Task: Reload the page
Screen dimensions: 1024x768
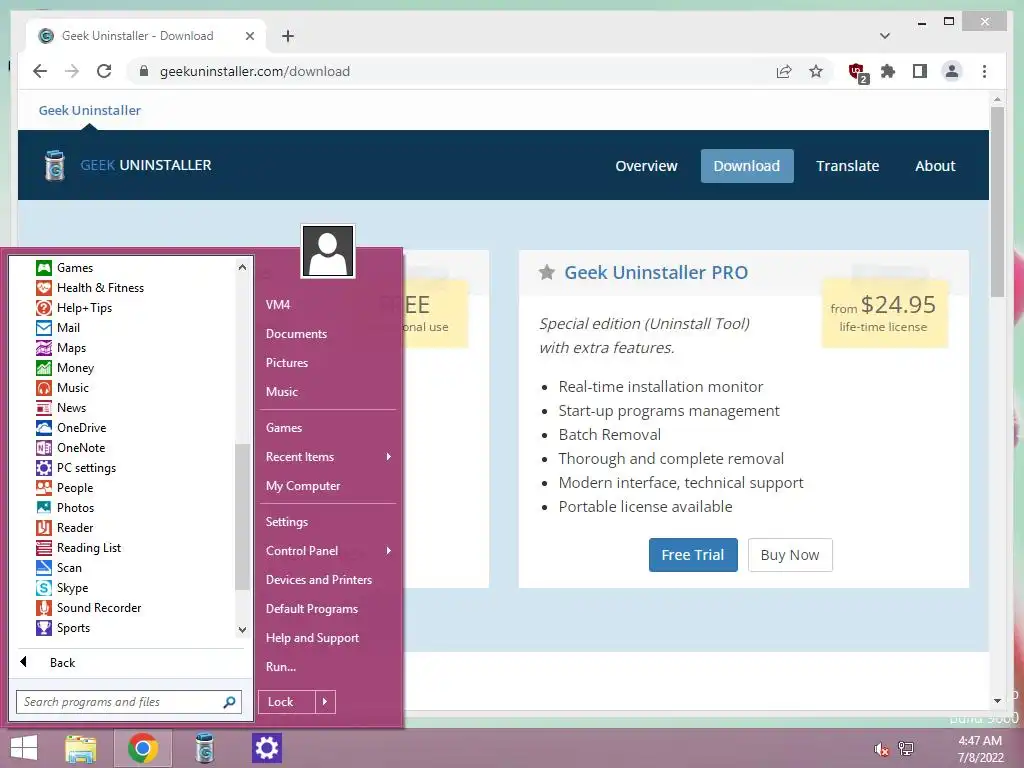Action: click(104, 71)
